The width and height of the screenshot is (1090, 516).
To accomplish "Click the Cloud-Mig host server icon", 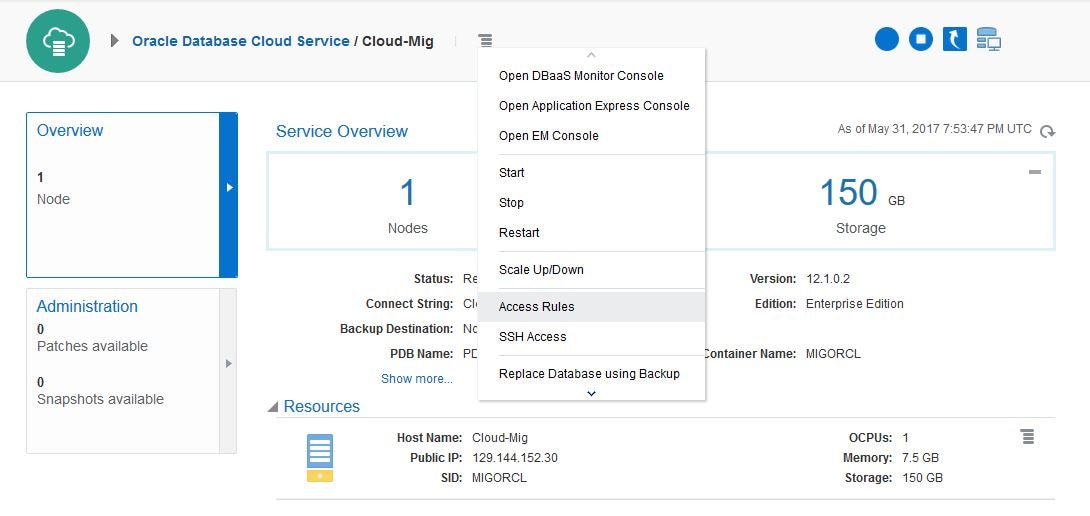I will coord(320,458).
